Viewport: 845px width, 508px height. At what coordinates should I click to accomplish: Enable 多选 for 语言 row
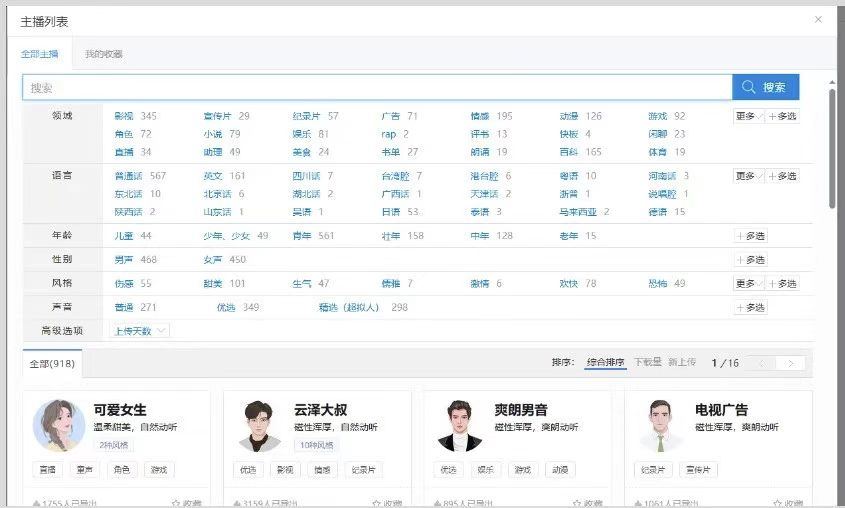click(x=782, y=176)
